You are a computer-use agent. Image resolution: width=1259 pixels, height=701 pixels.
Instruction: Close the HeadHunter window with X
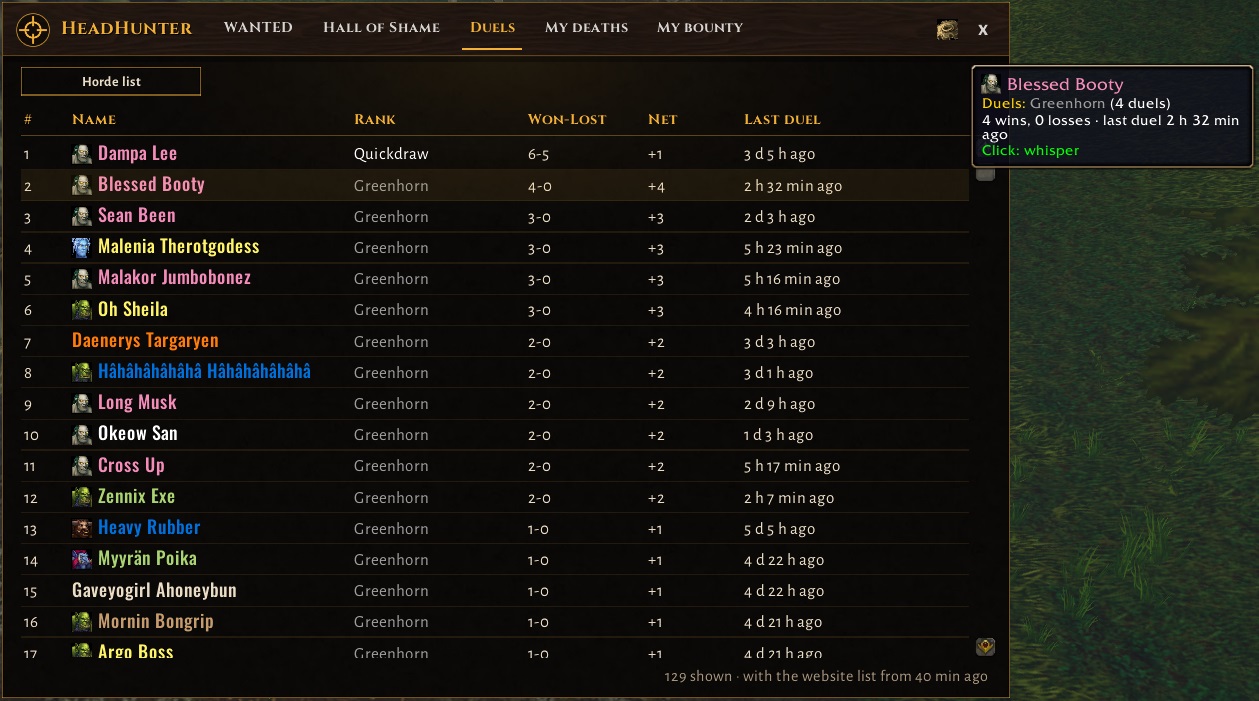click(983, 30)
